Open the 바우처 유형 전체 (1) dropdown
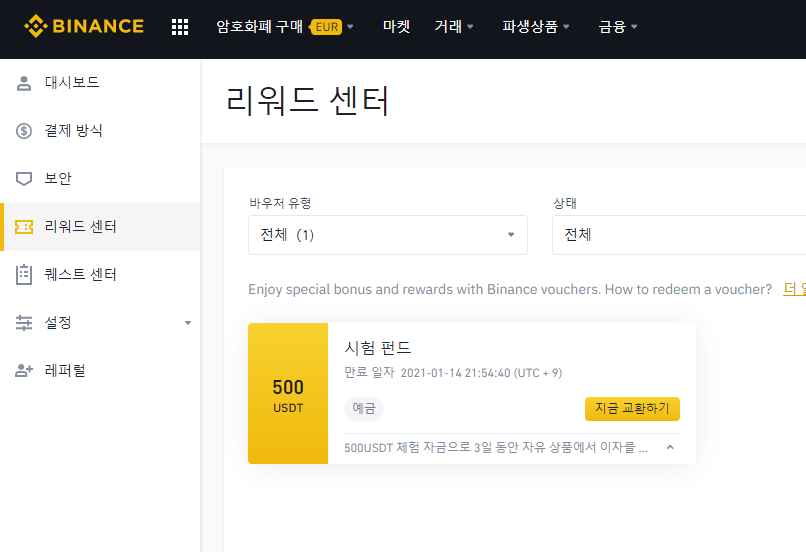 coord(388,235)
